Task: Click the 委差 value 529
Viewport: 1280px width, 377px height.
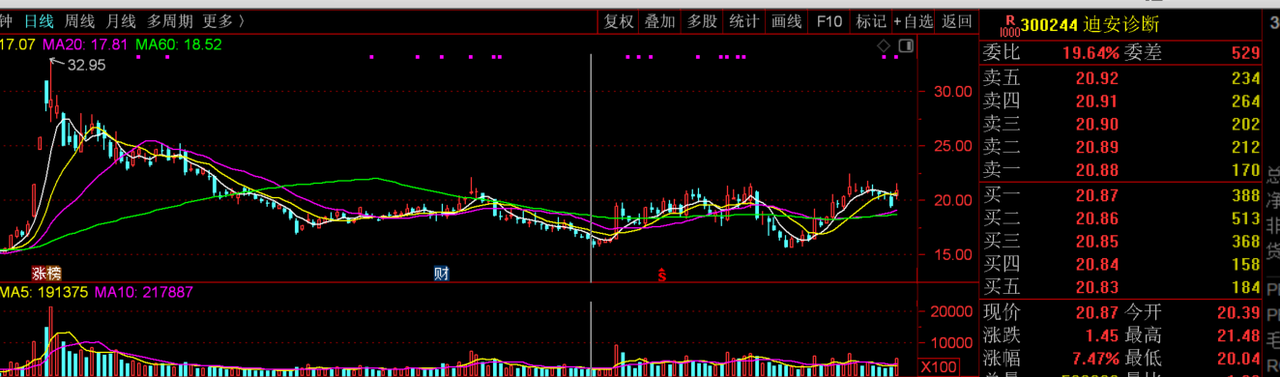Action: click(1246, 53)
